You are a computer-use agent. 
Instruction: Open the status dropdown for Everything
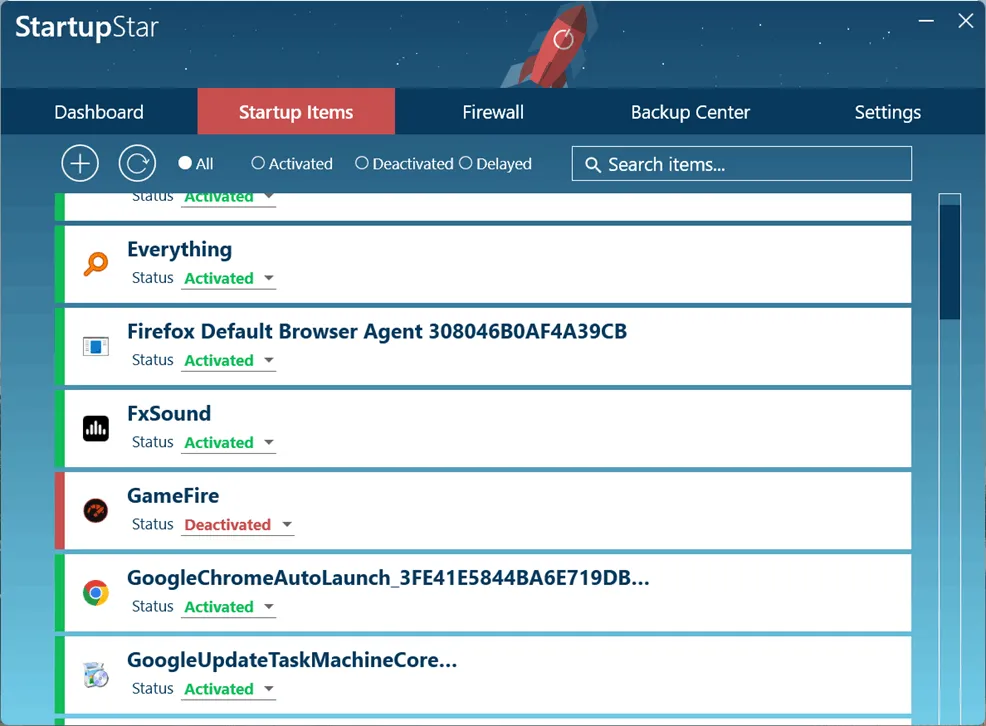(x=228, y=278)
